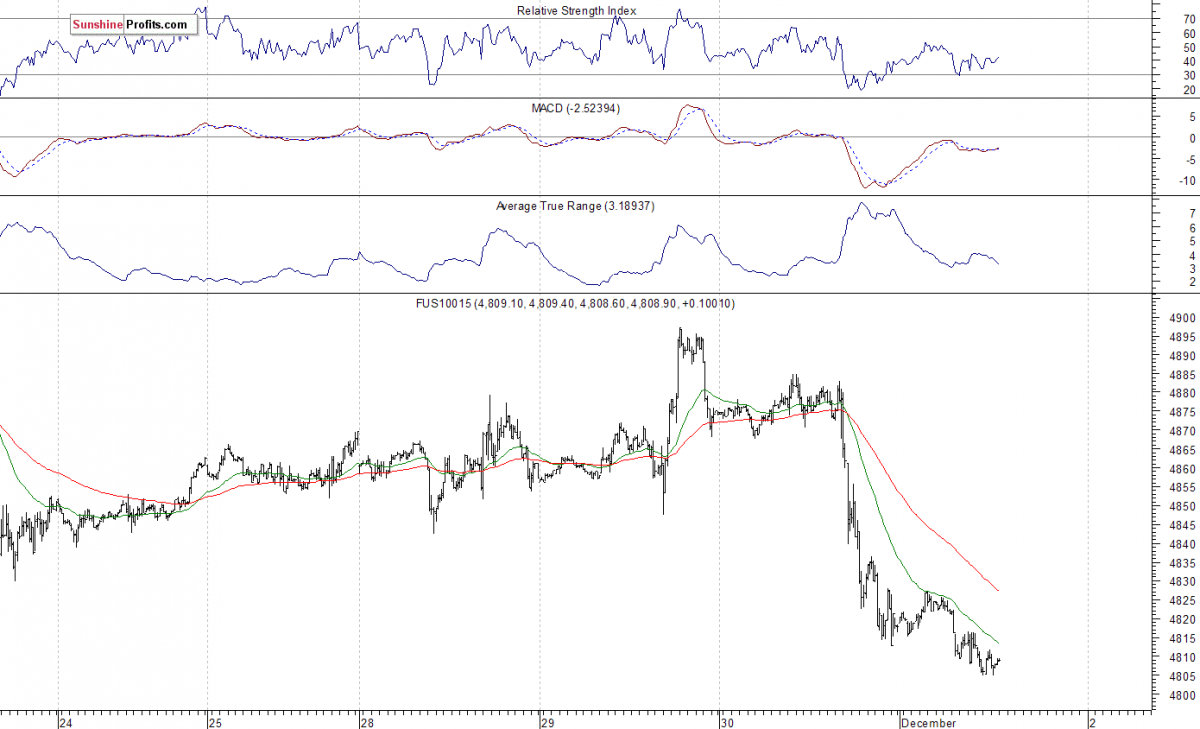Click the 4850 price axis label

(x=1184, y=507)
